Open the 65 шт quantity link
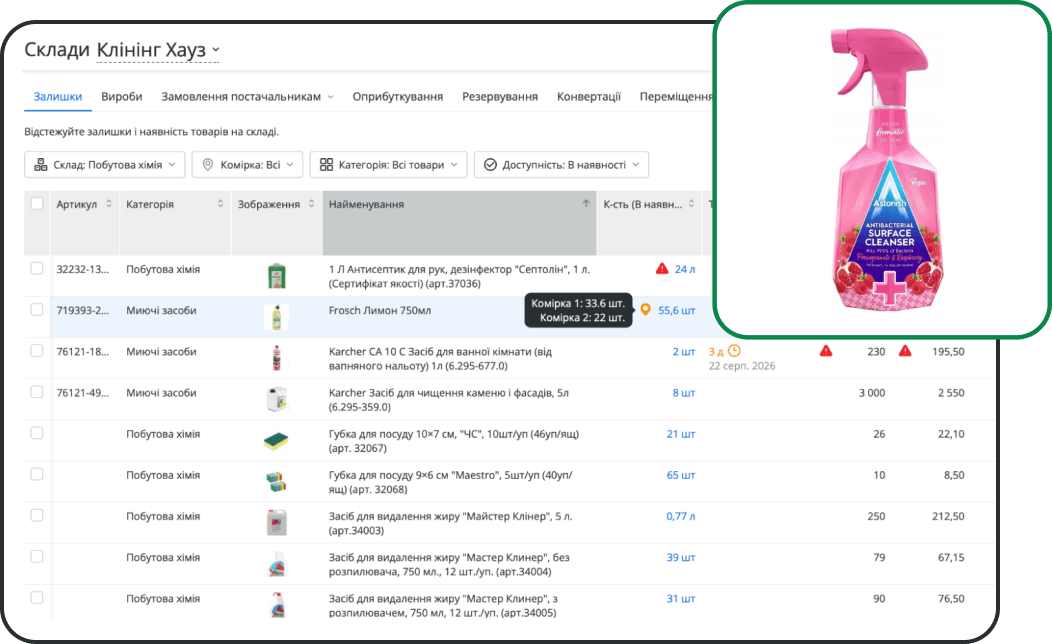This screenshot has height=644, width=1052. coord(681,475)
